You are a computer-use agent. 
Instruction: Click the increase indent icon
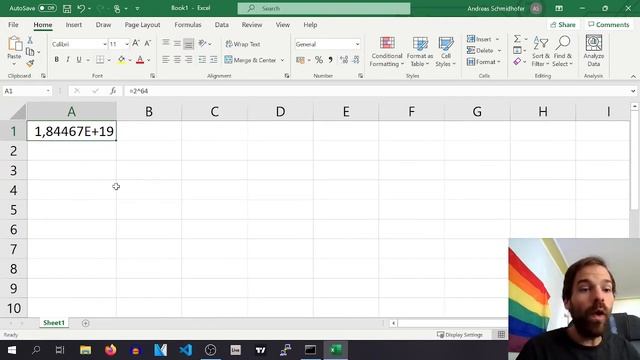pos(213,60)
